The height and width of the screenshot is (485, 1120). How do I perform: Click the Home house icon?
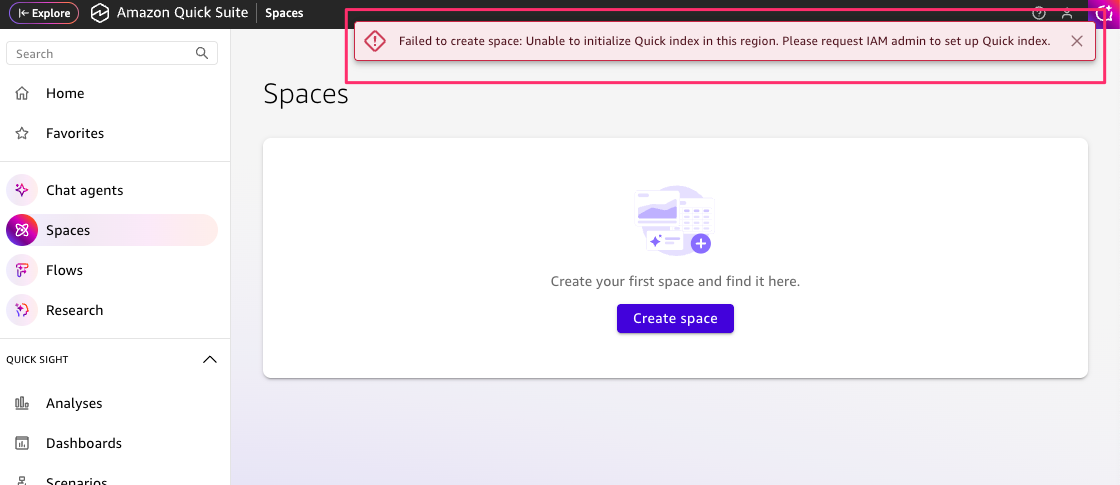tap(22, 94)
